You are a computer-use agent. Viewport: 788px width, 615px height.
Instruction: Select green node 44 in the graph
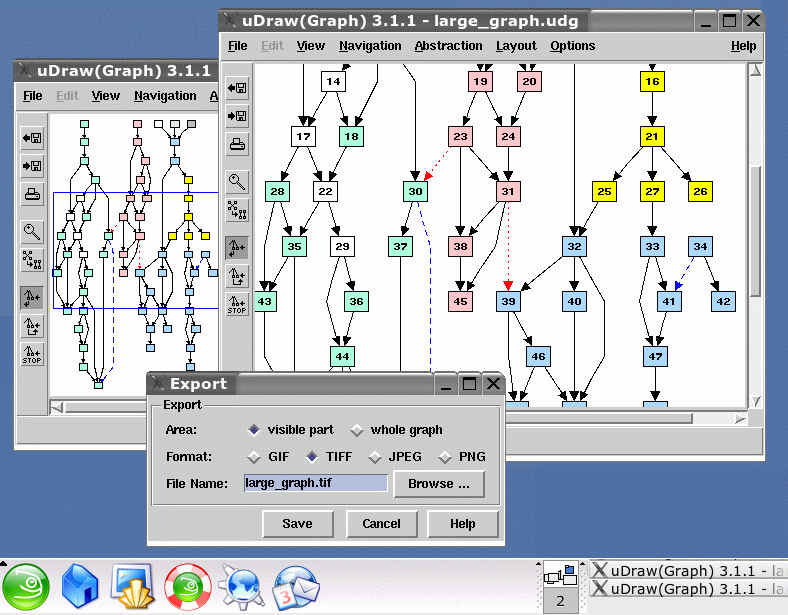click(x=342, y=356)
